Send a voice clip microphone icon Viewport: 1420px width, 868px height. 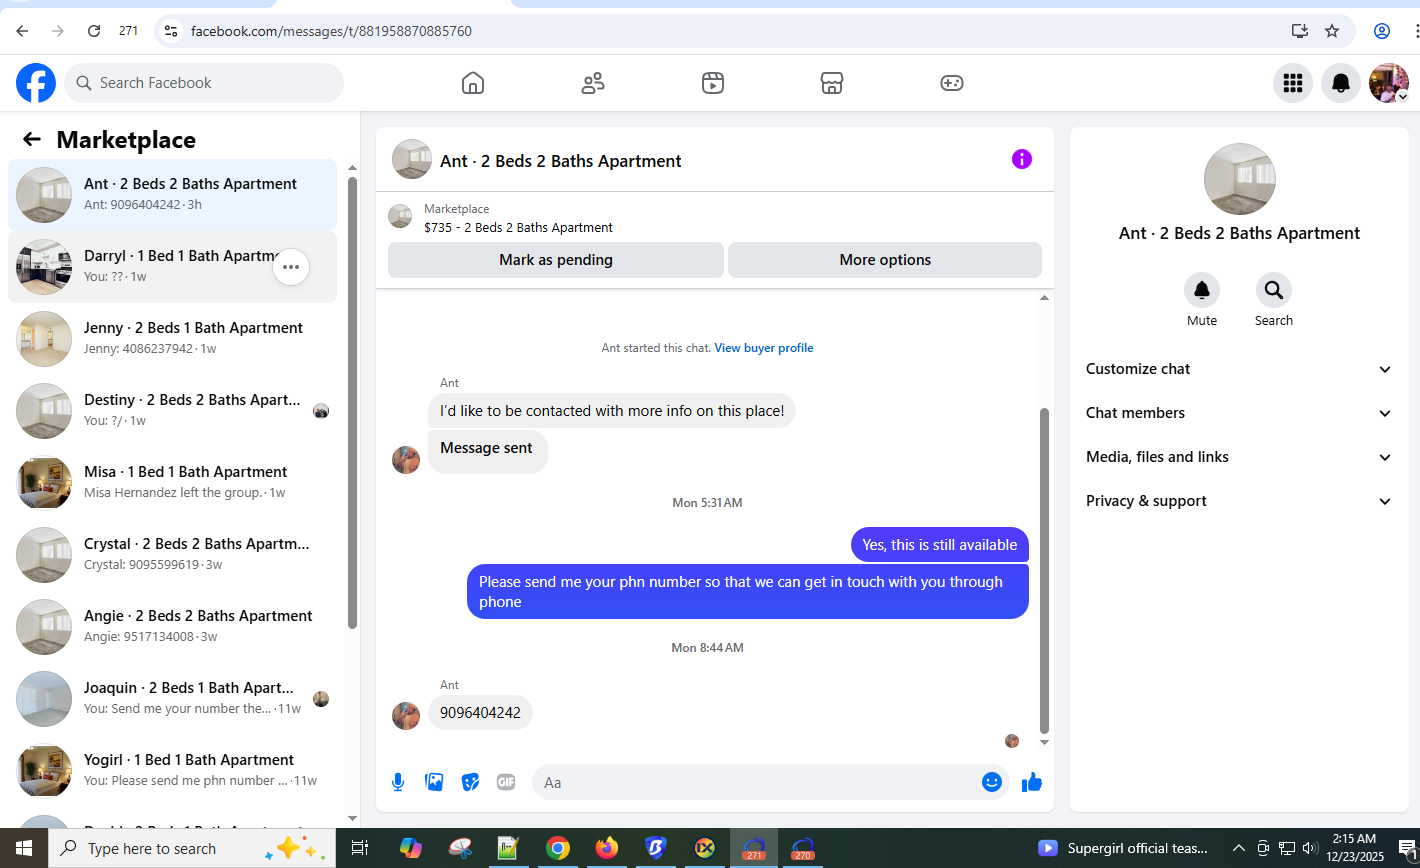point(398,782)
